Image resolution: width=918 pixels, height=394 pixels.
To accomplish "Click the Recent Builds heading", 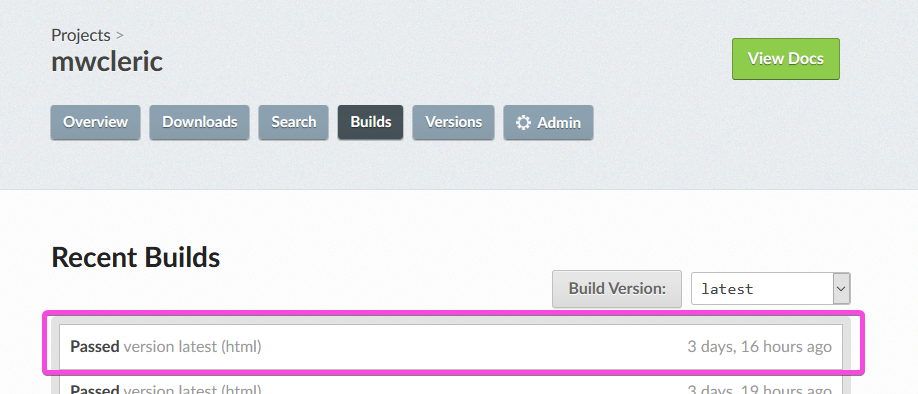I will [x=136, y=257].
